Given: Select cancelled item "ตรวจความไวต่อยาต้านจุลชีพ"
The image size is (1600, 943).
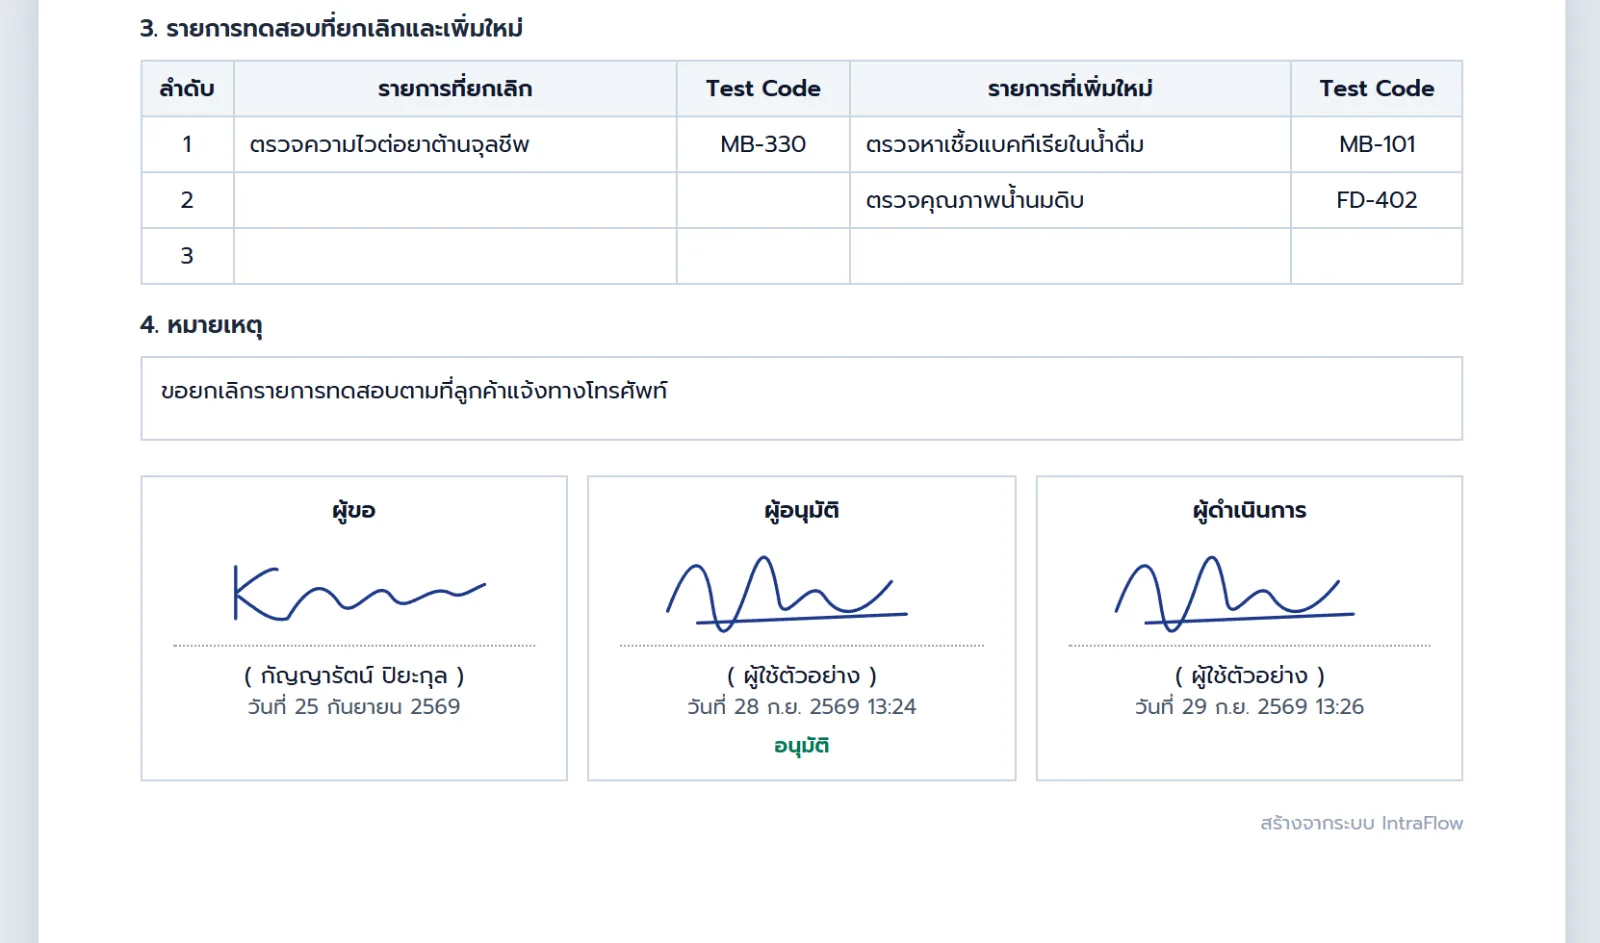Looking at the screenshot, I should [x=389, y=144].
